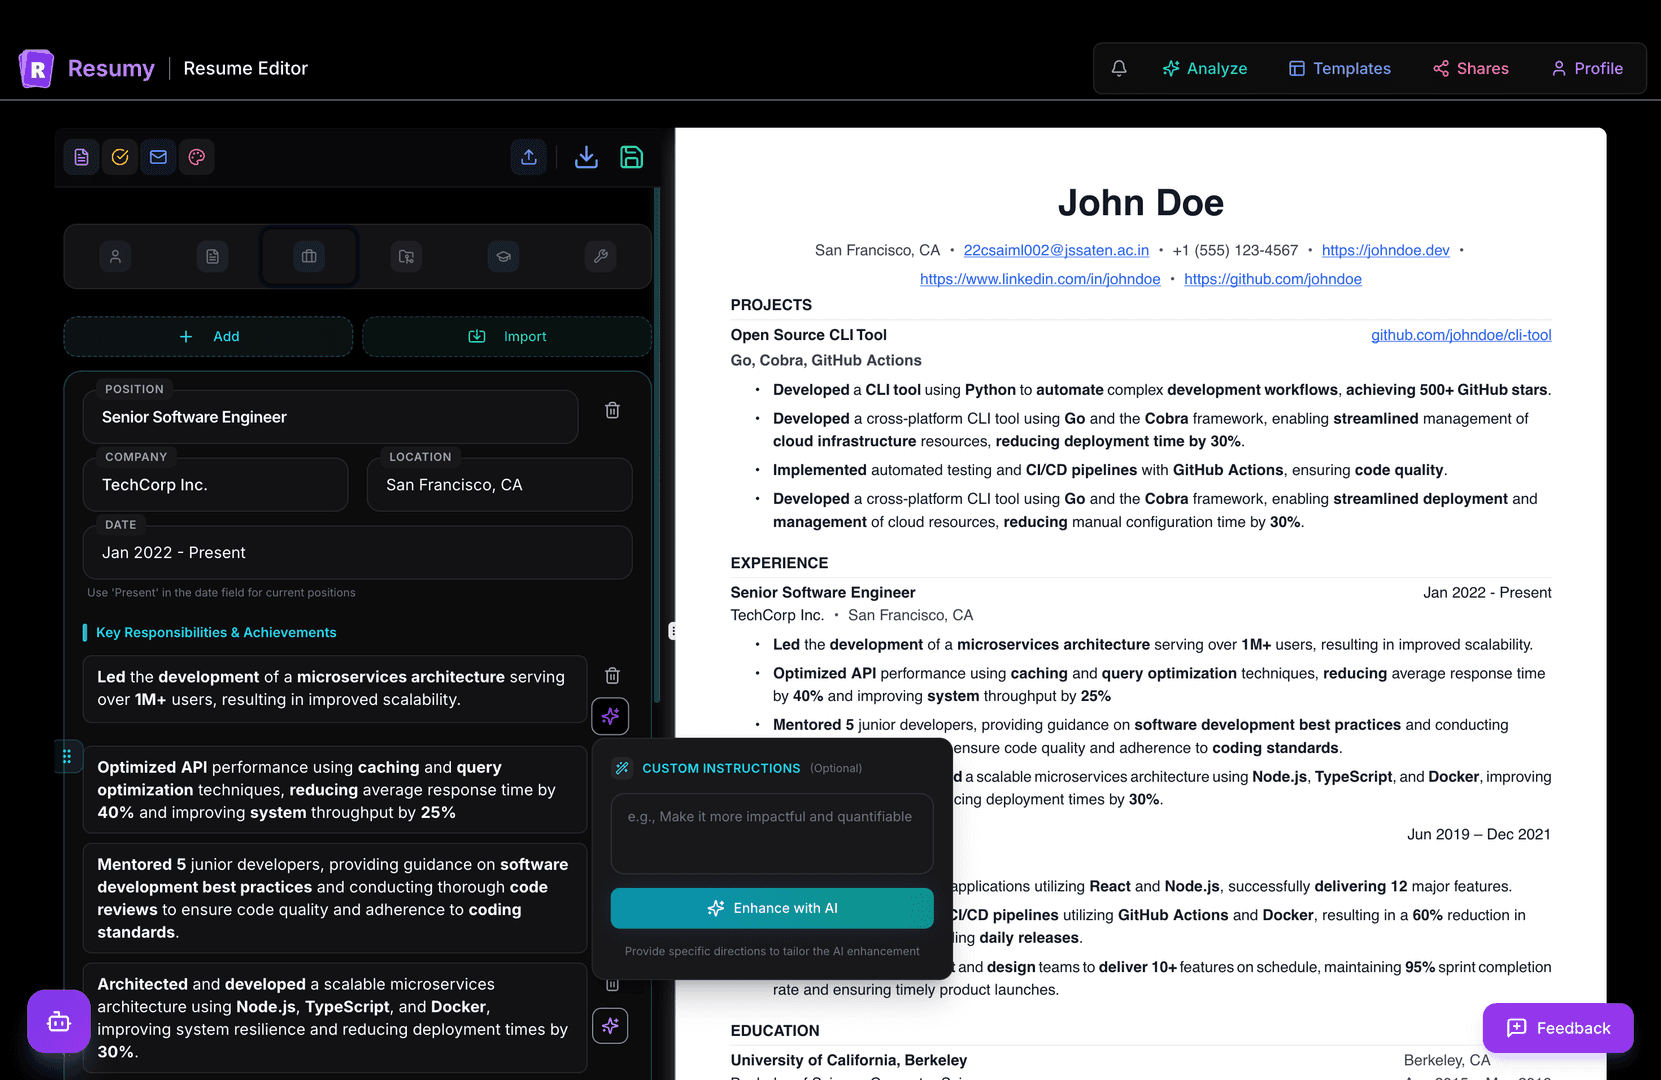Open notifications bell
1661x1080 pixels.
(1119, 68)
